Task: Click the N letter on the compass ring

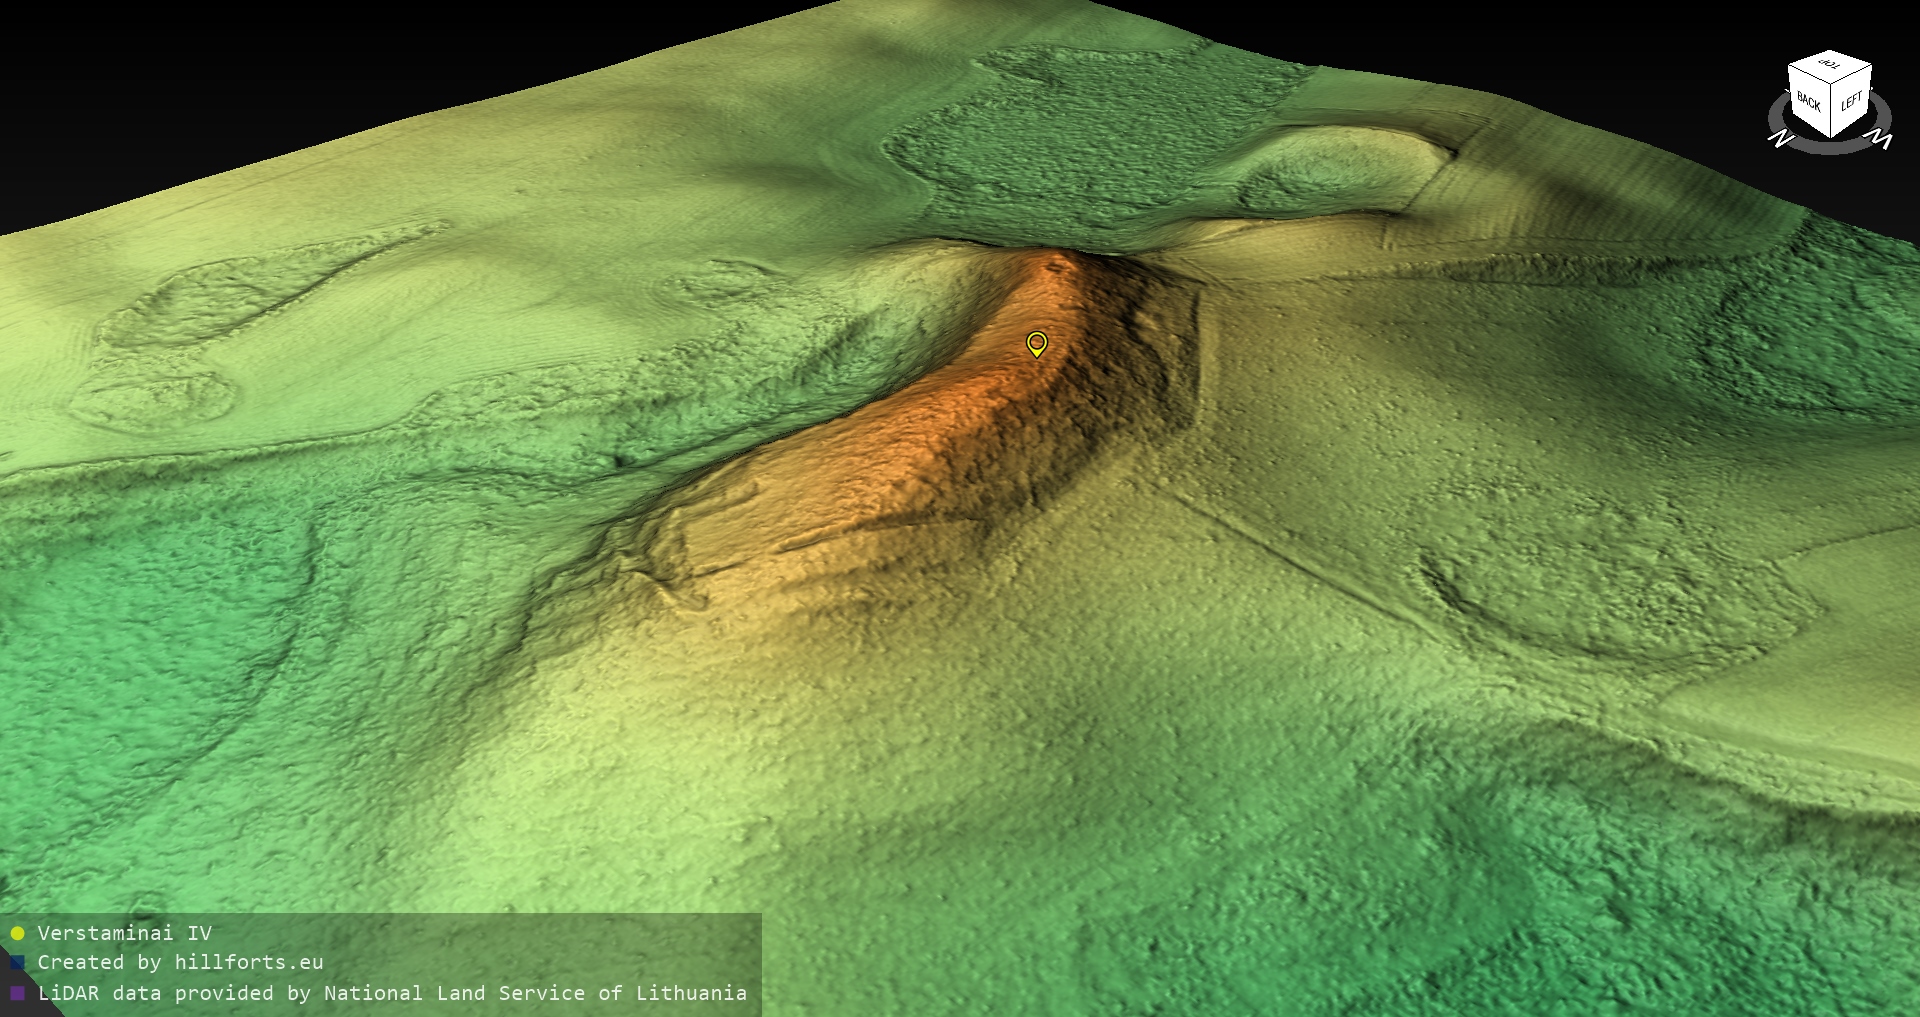Action: click(x=1780, y=140)
